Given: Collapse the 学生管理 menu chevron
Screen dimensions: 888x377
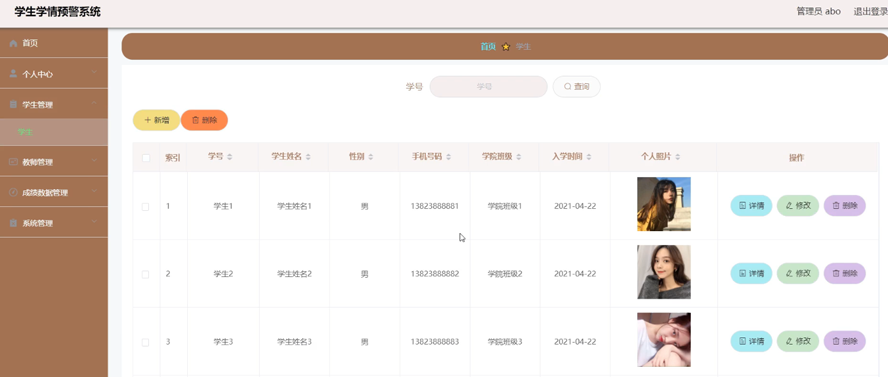Looking at the screenshot, I should [x=94, y=103].
